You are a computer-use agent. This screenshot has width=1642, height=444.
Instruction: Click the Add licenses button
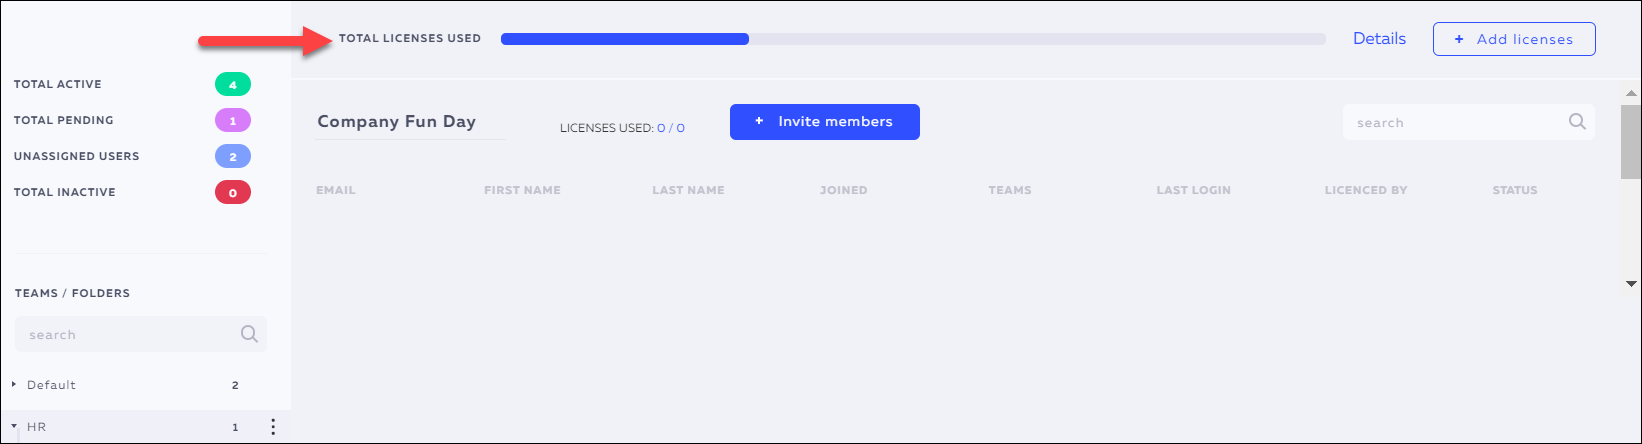[x=1514, y=39]
